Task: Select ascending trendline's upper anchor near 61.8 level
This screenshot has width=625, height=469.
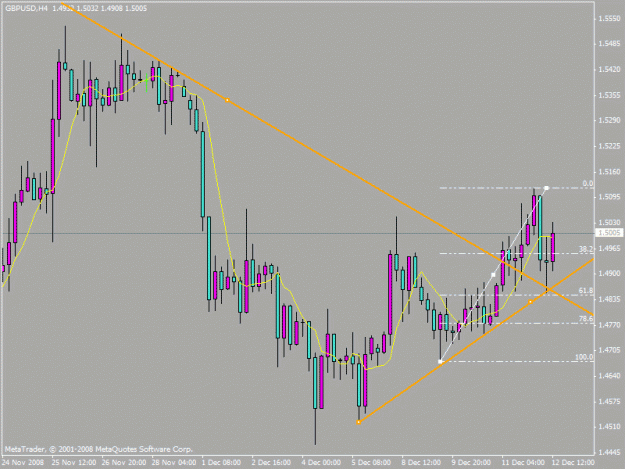Action: (x=530, y=302)
